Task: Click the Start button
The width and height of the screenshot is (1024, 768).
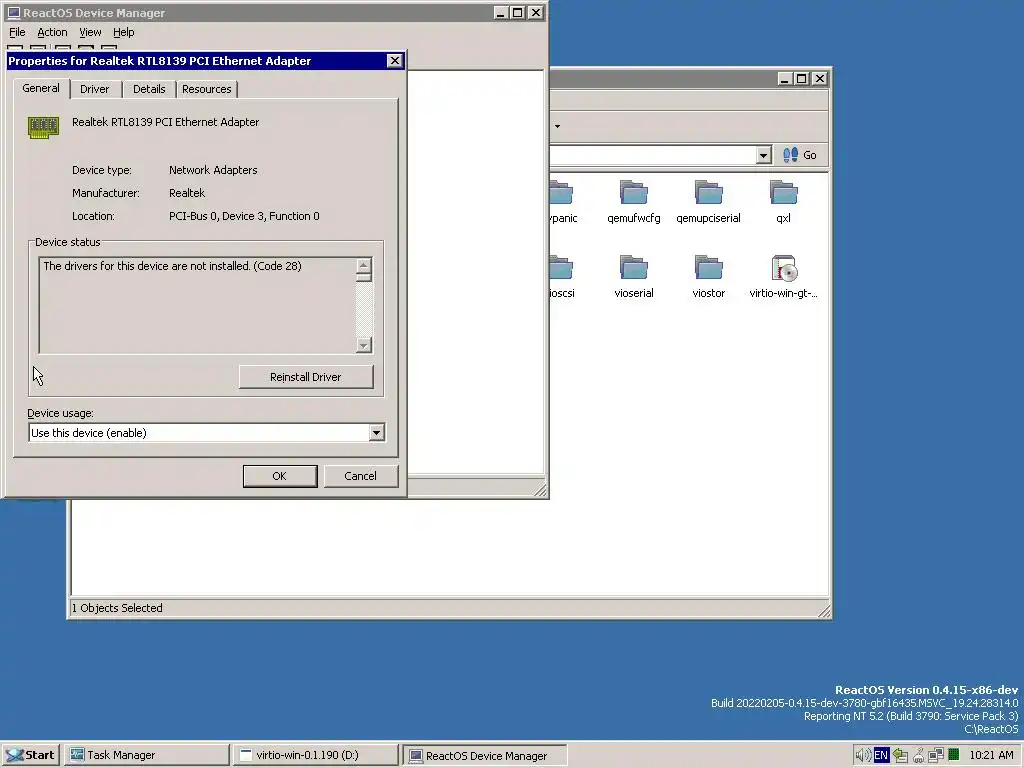Action: [x=30, y=755]
